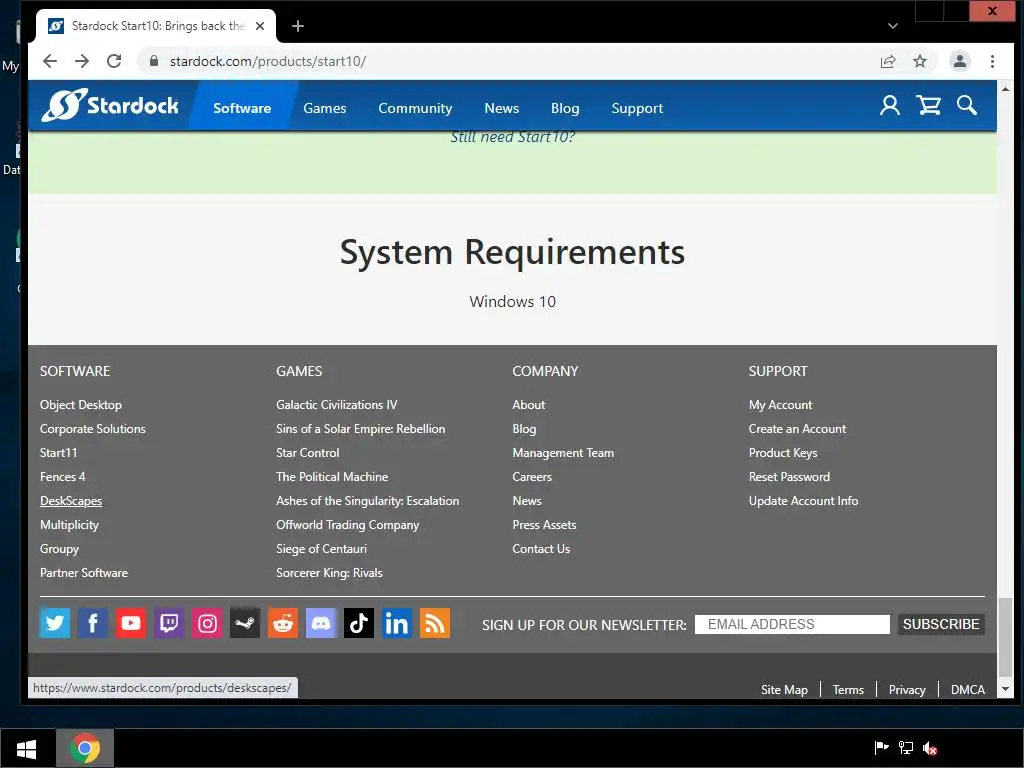Open the Discord social icon

point(321,623)
